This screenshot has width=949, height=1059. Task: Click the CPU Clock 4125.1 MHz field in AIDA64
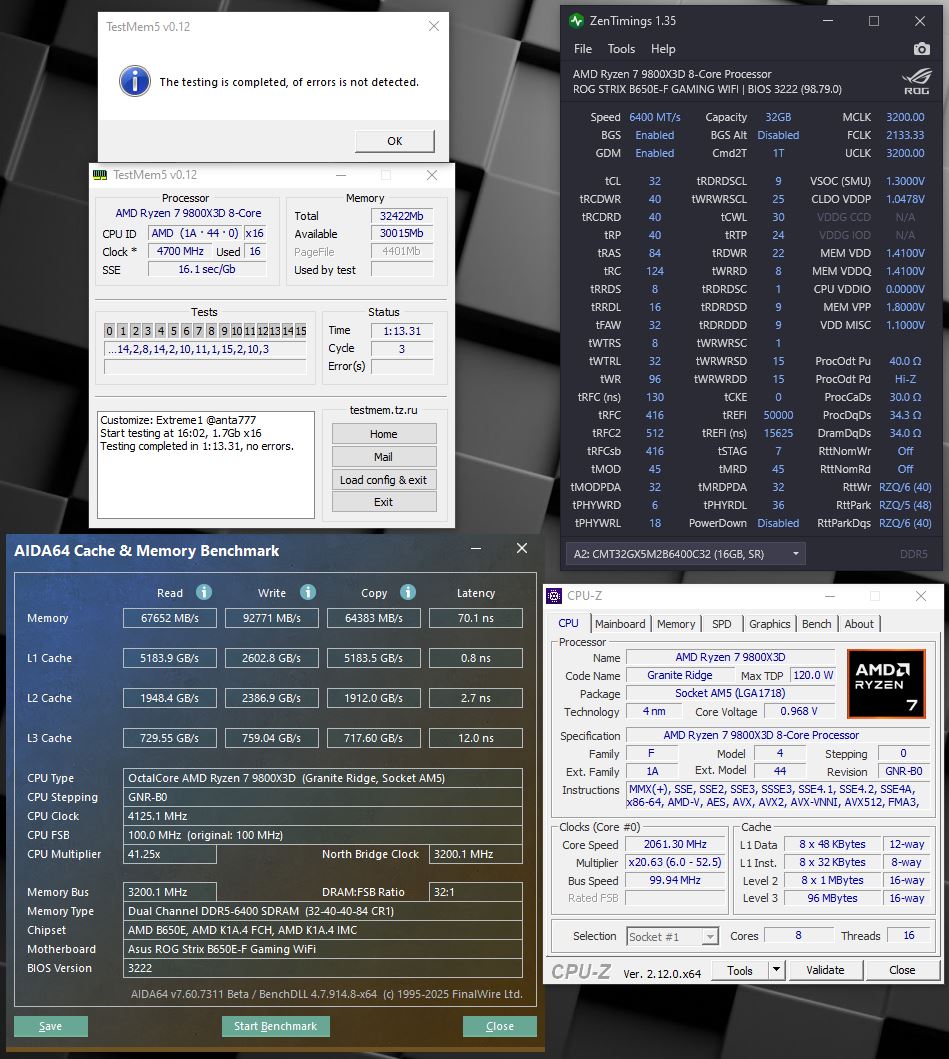click(323, 816)
